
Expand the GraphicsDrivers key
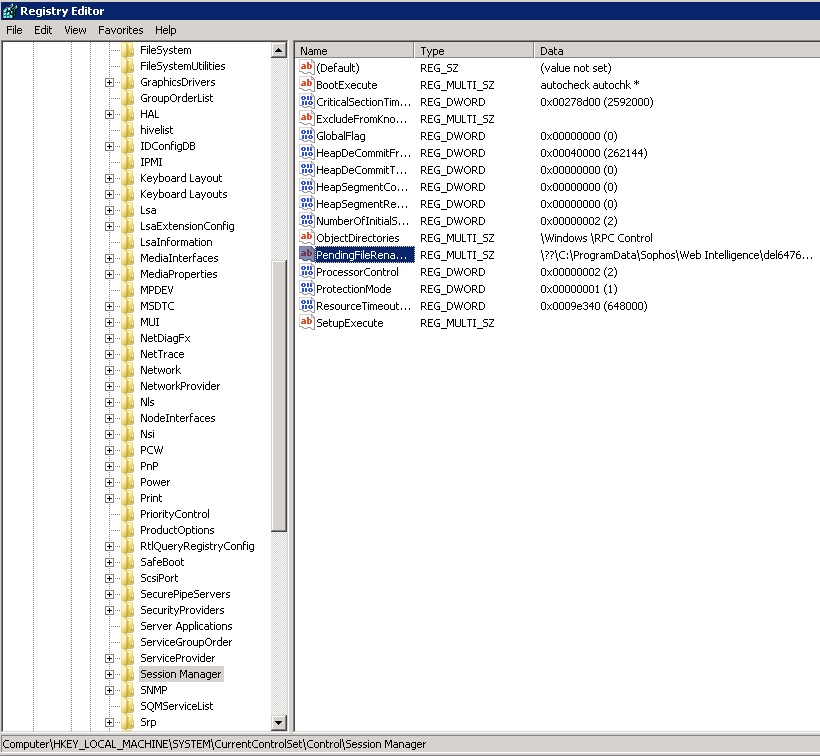pyautogui.click(x=109, y=82)
